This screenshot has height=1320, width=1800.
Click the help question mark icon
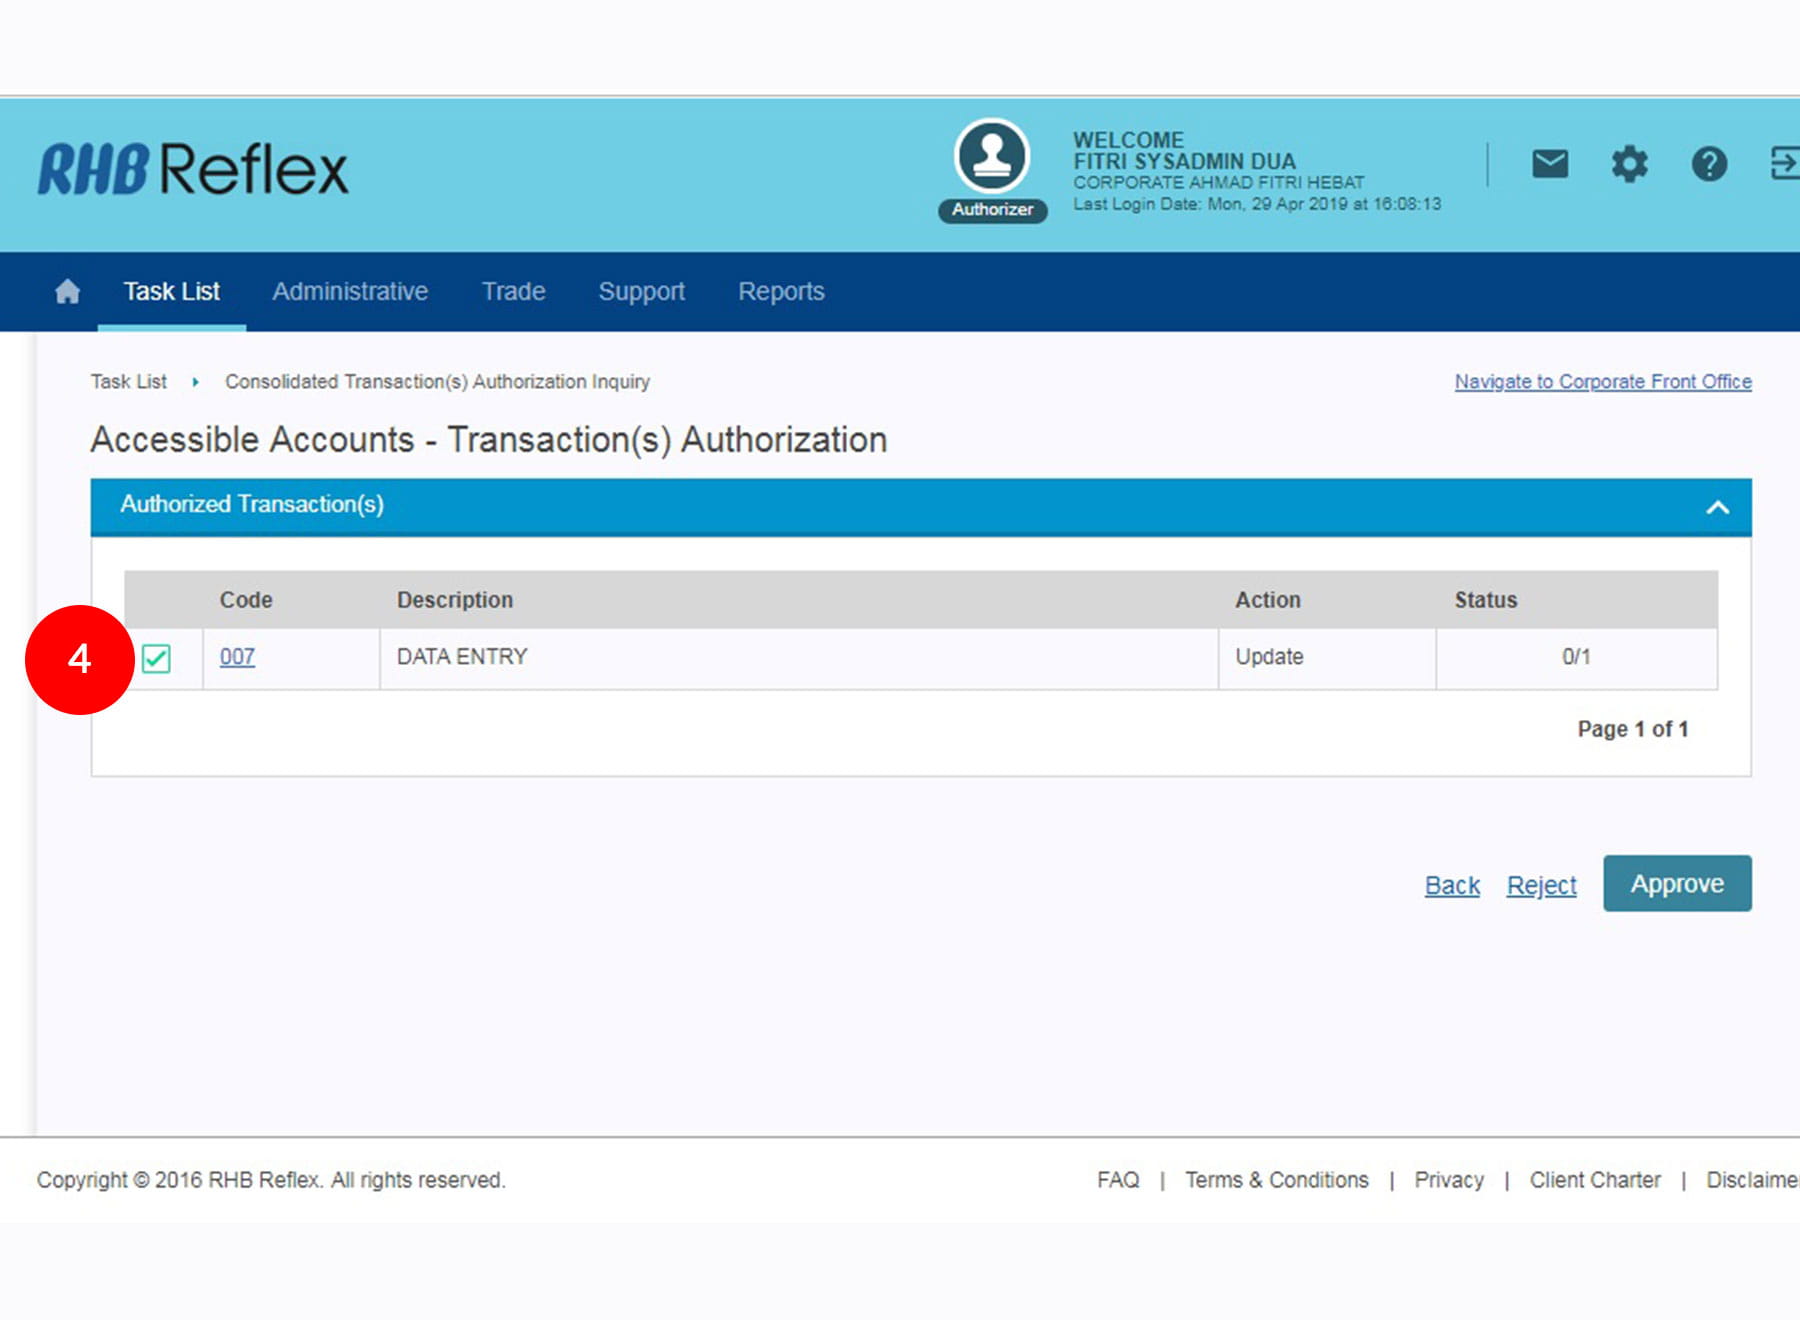click(x=1709, y=163)
